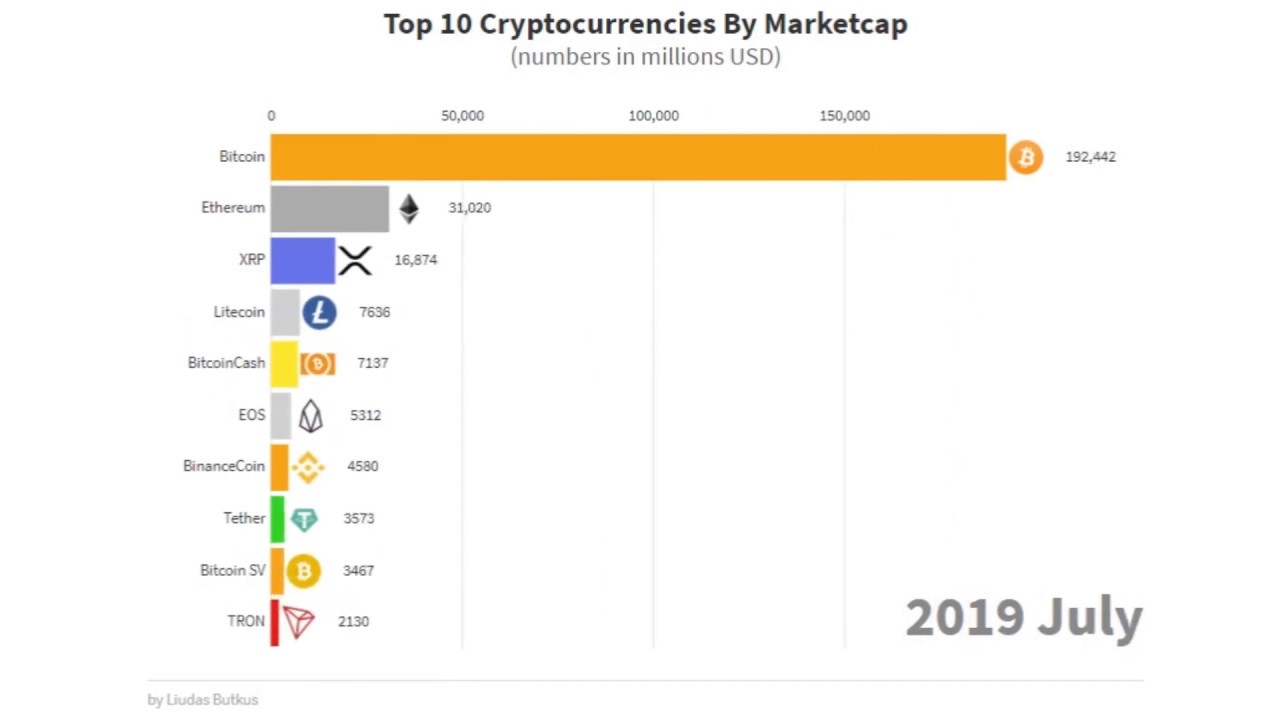
Task: Click the gray Ethereum bar
Action: 329,208
